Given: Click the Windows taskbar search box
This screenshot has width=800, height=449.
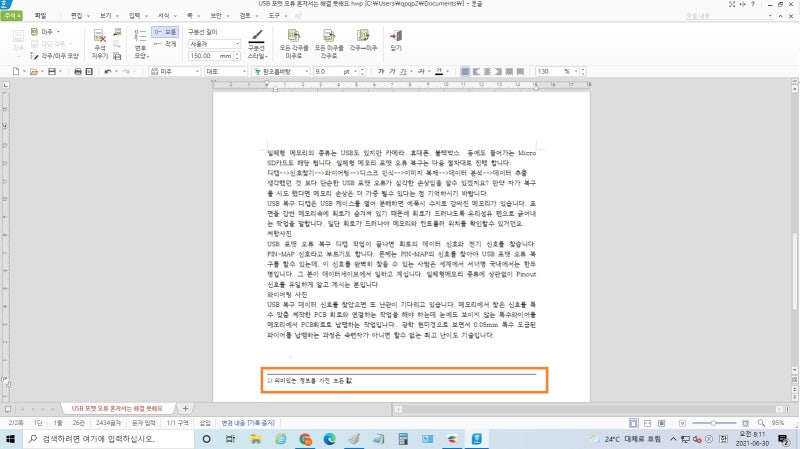Looking at the screenshot, I should tap(108, 439).
